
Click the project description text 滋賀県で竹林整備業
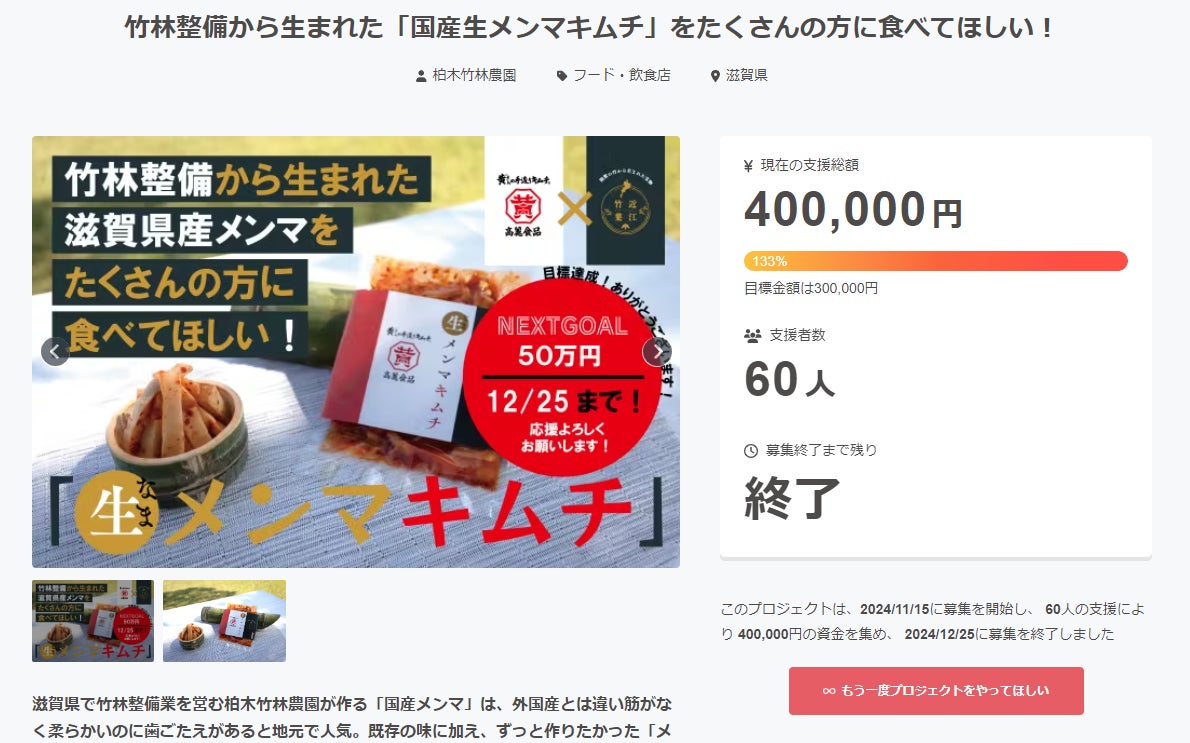coord(352,717)
